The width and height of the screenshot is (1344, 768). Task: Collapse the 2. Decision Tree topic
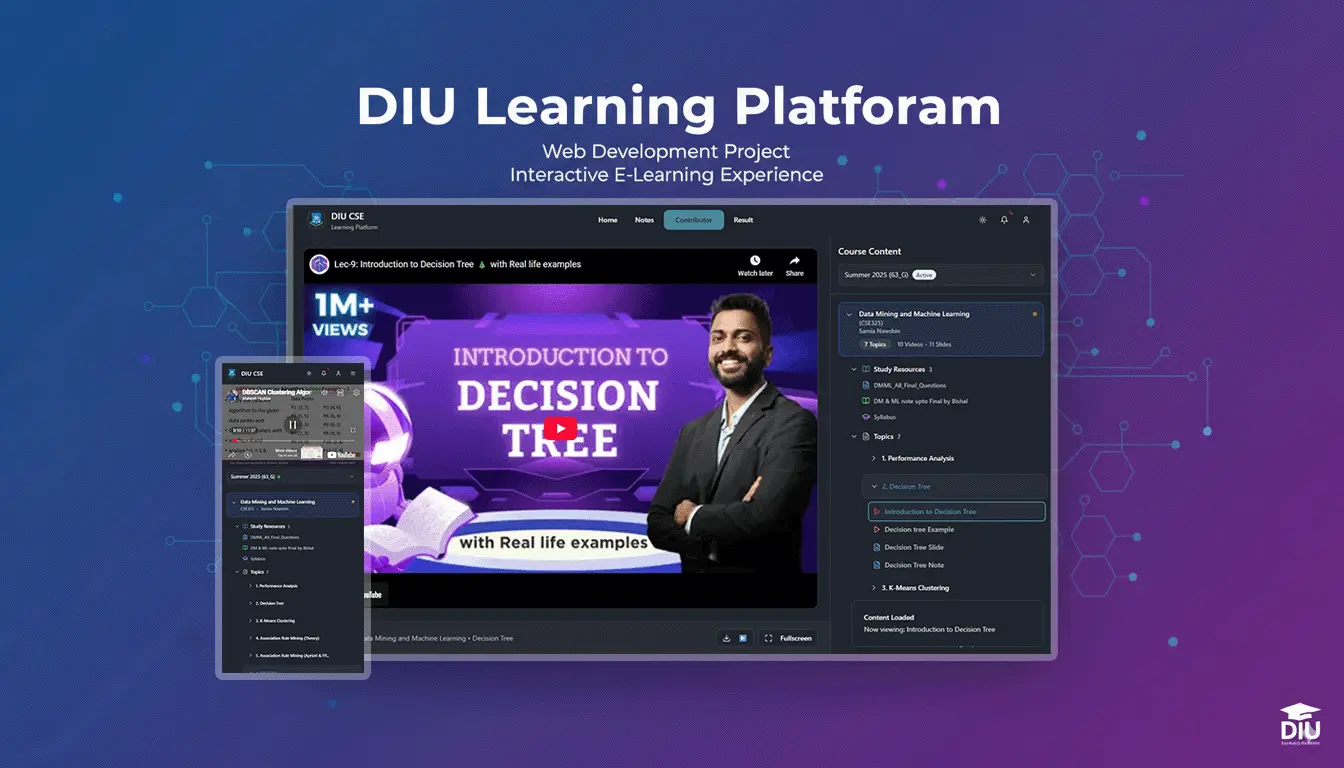[876, 485]
